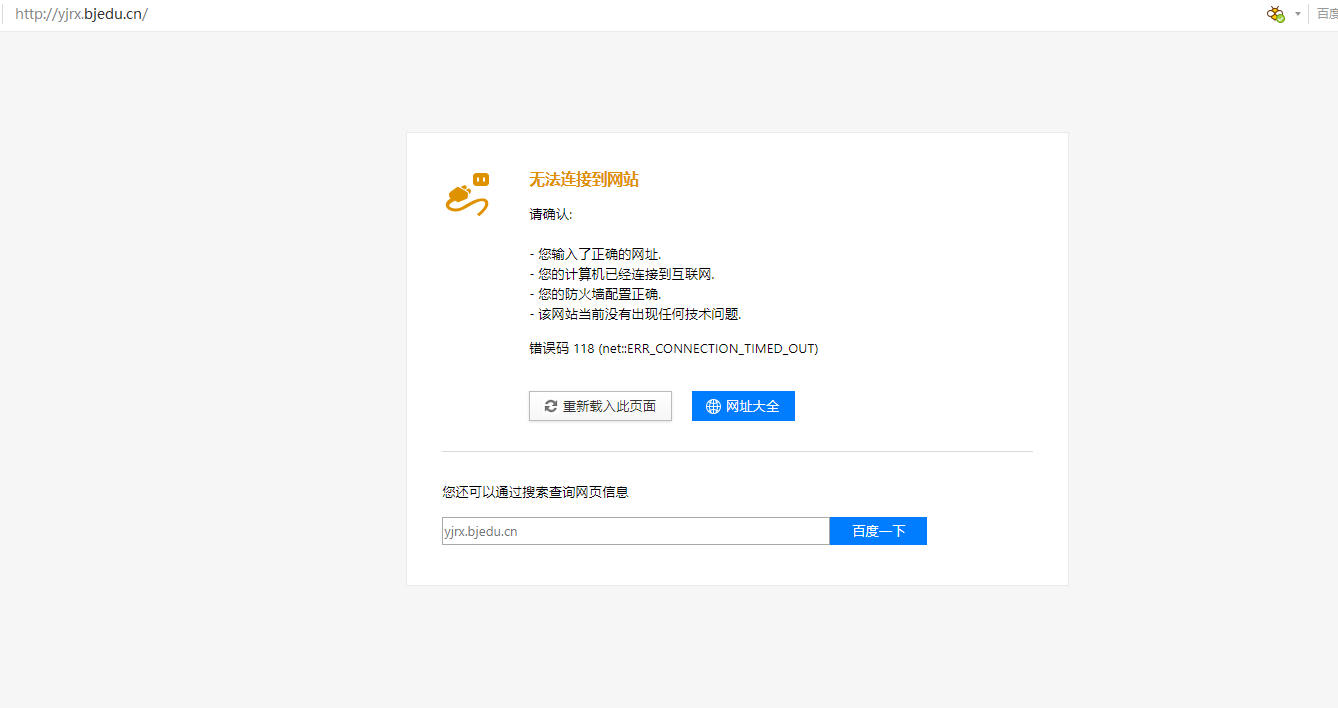The width and height of the screenshot is (1338, 708).
Task: Click the horizontal divider line in error card
Action: point(737,452)
